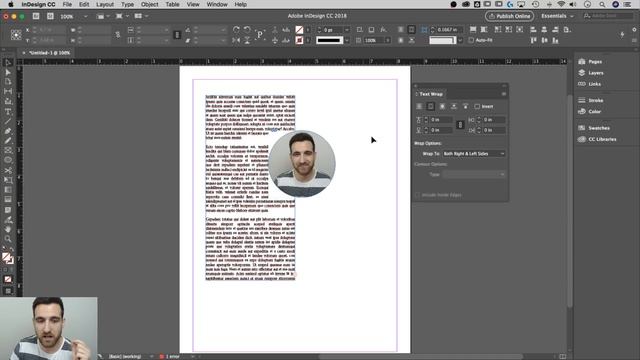Image resolution: width=640 pixels, height=360 pixels.
Task: Select the Ellipse tool
Action: (x=8, y=160)
